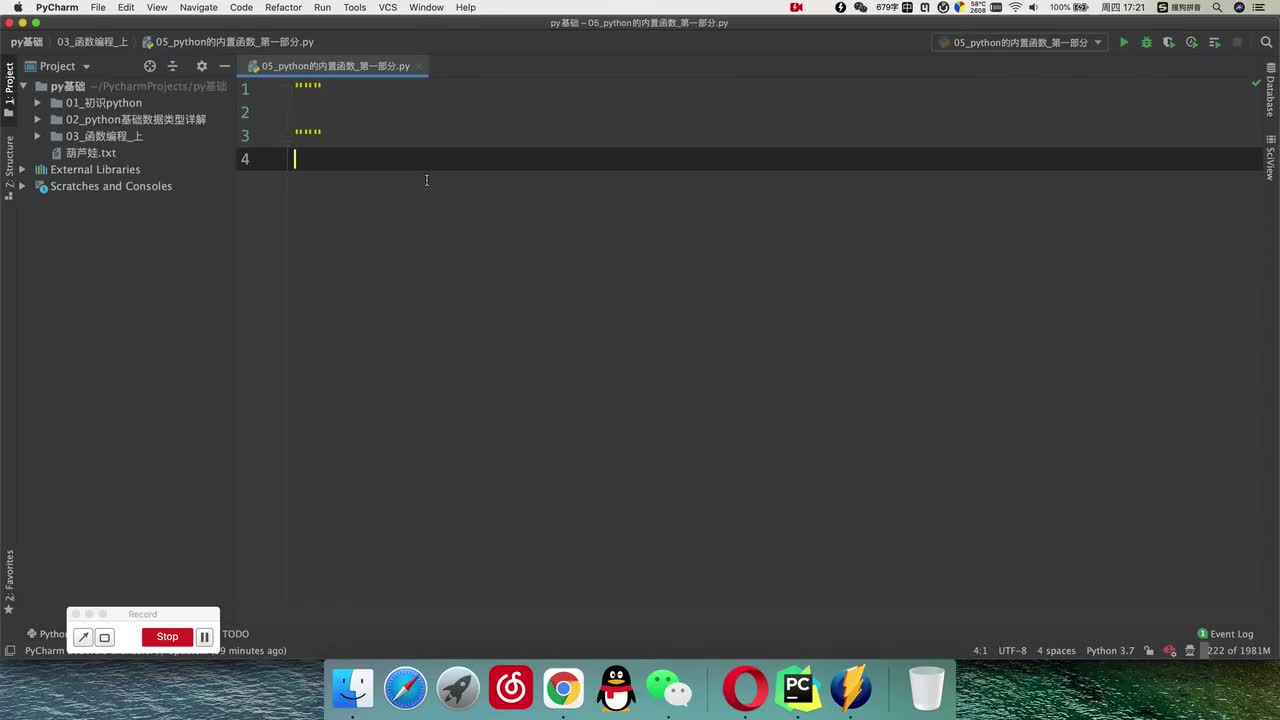Run the current configuration with green play icon
Viewport: 1280px width, 720px height.
point(1124,42)
